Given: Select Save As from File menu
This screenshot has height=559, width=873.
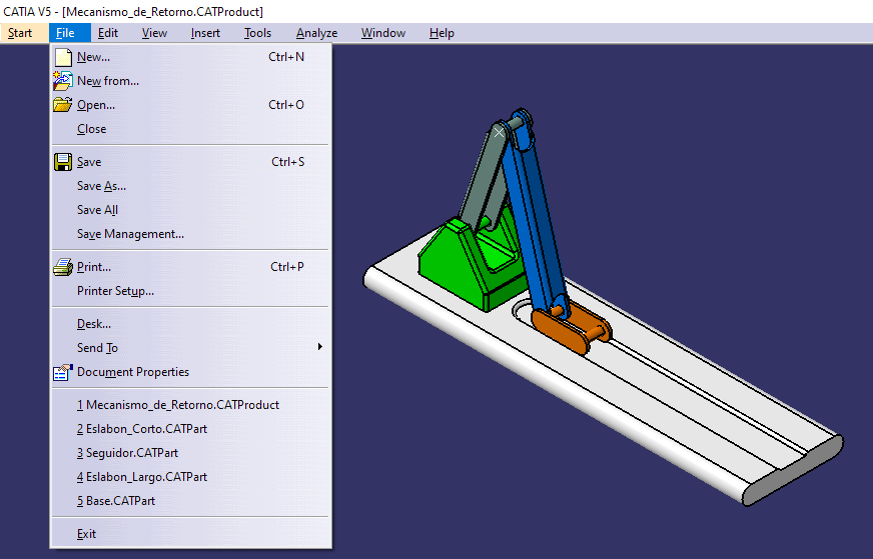Looking at the screenshot, I should click(101, 186).
